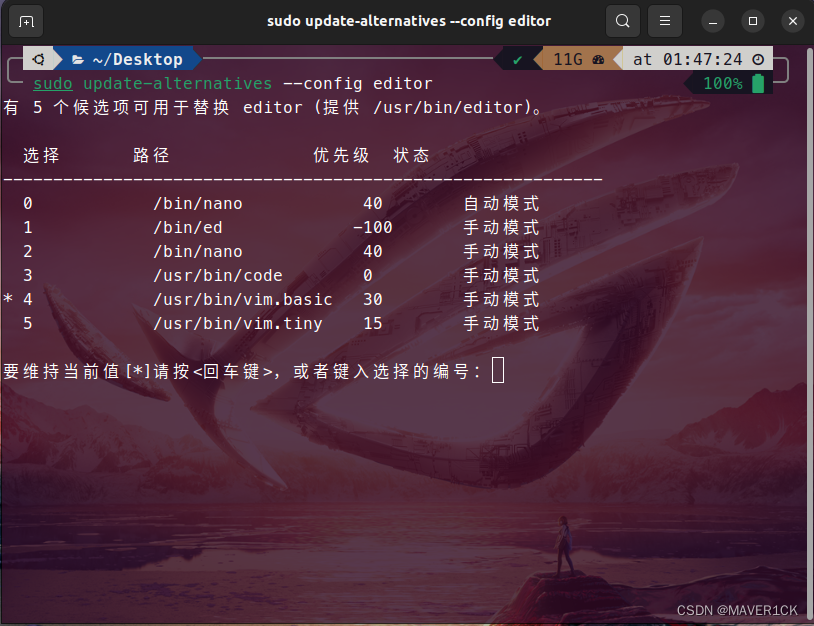
Task: Click the 选择 column header
Action: click(x=42, y=155)
